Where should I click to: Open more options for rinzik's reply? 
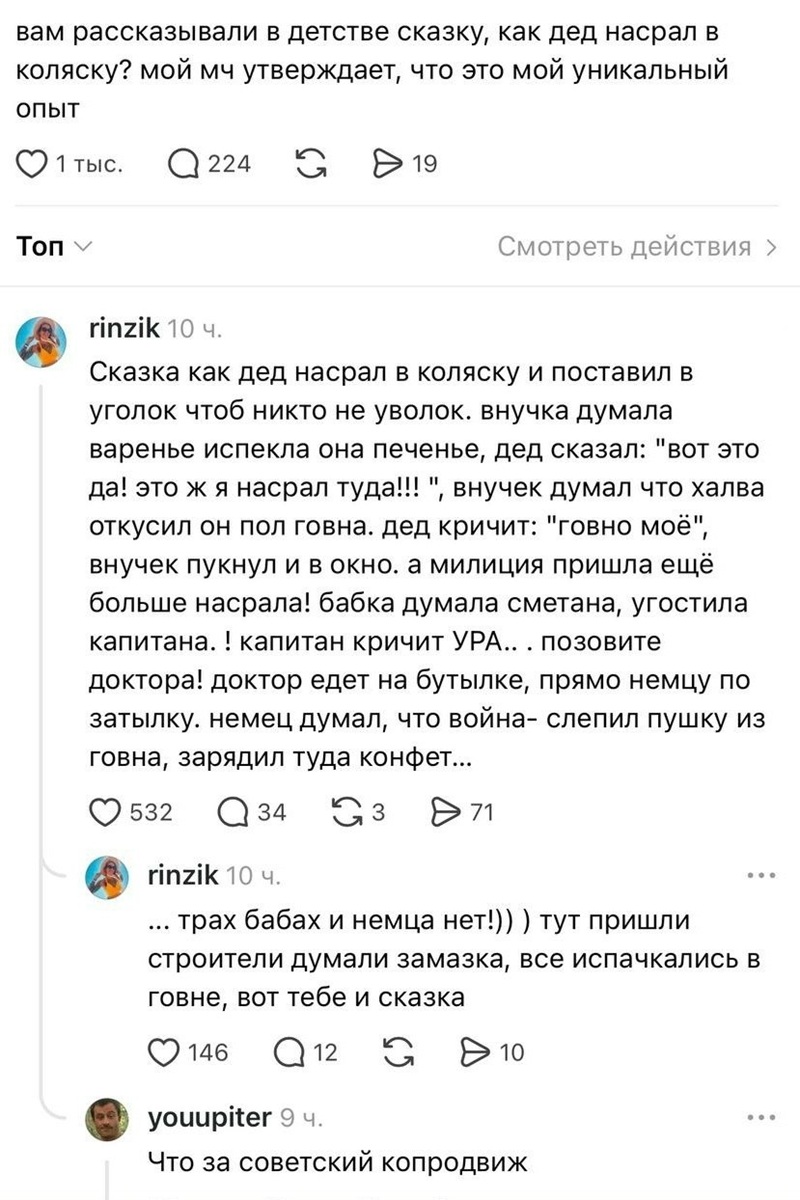click(761, 876)
